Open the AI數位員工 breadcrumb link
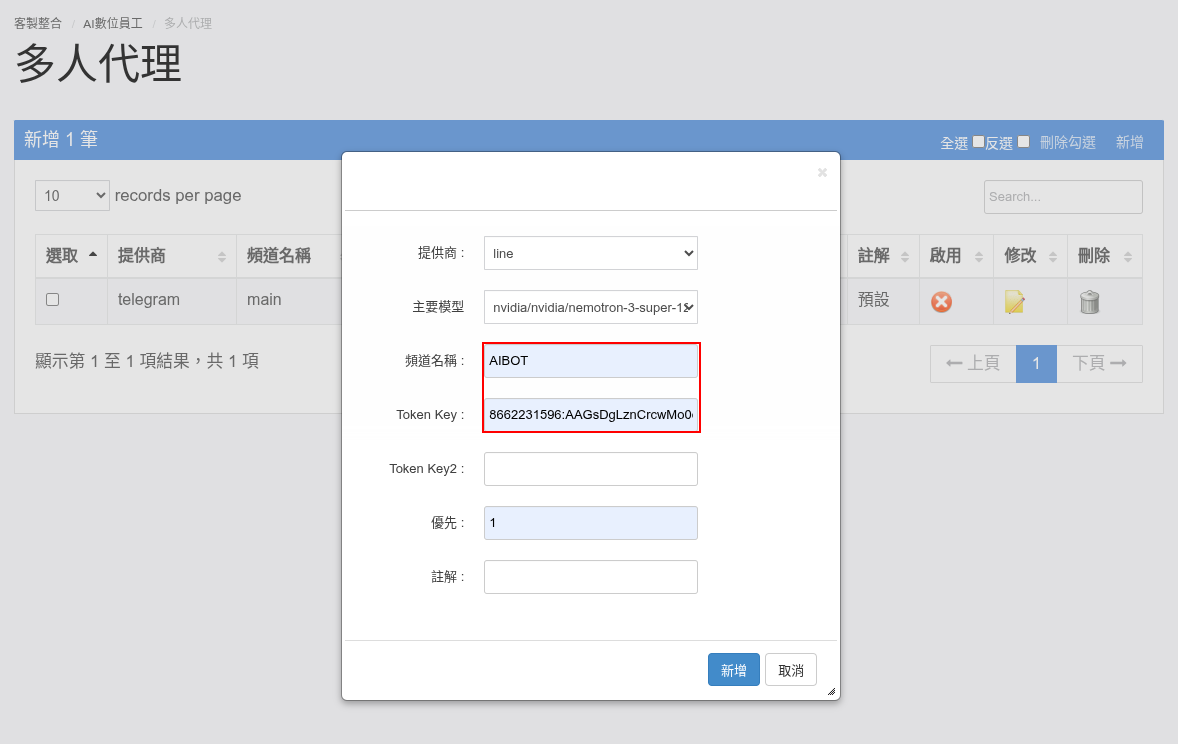Screen dimensions: 1178x744 point(113,23)
